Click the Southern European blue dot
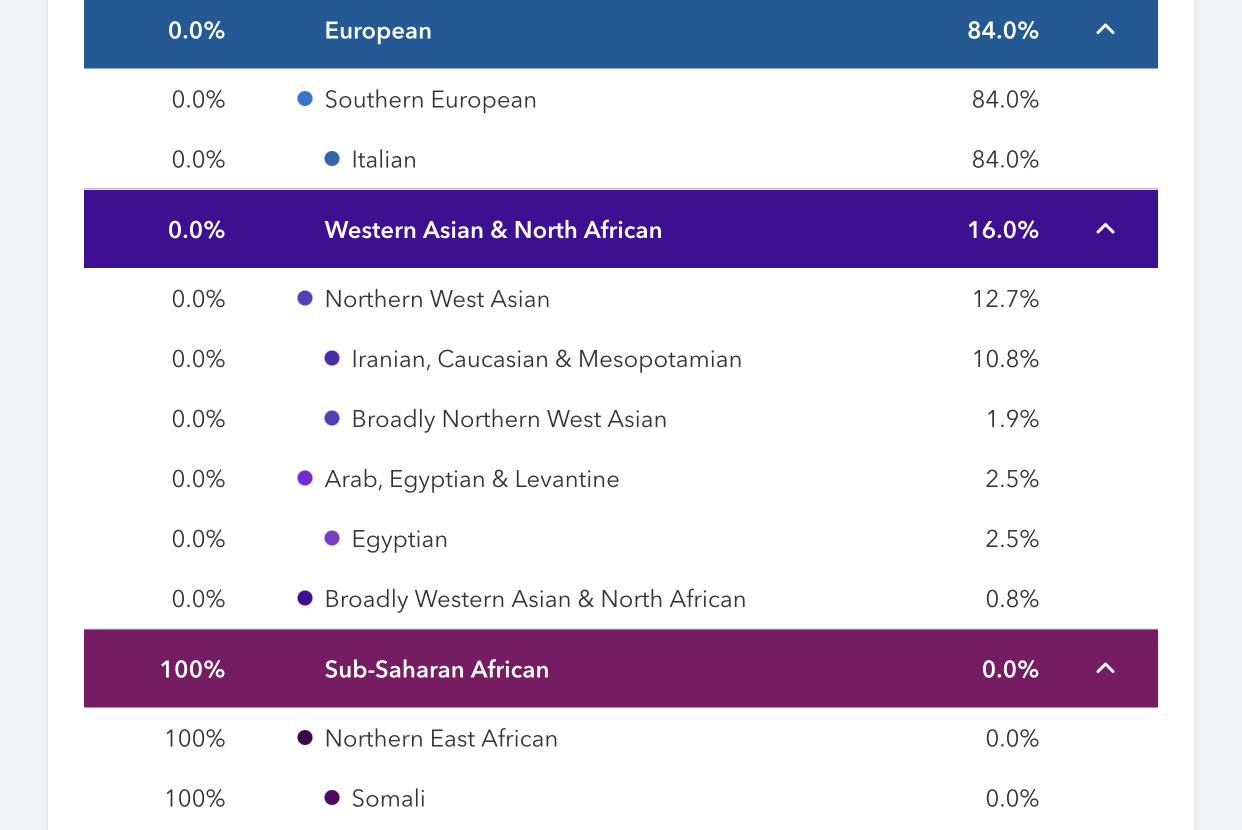This screenshot has height=830, width=1242. click(306, 99)
